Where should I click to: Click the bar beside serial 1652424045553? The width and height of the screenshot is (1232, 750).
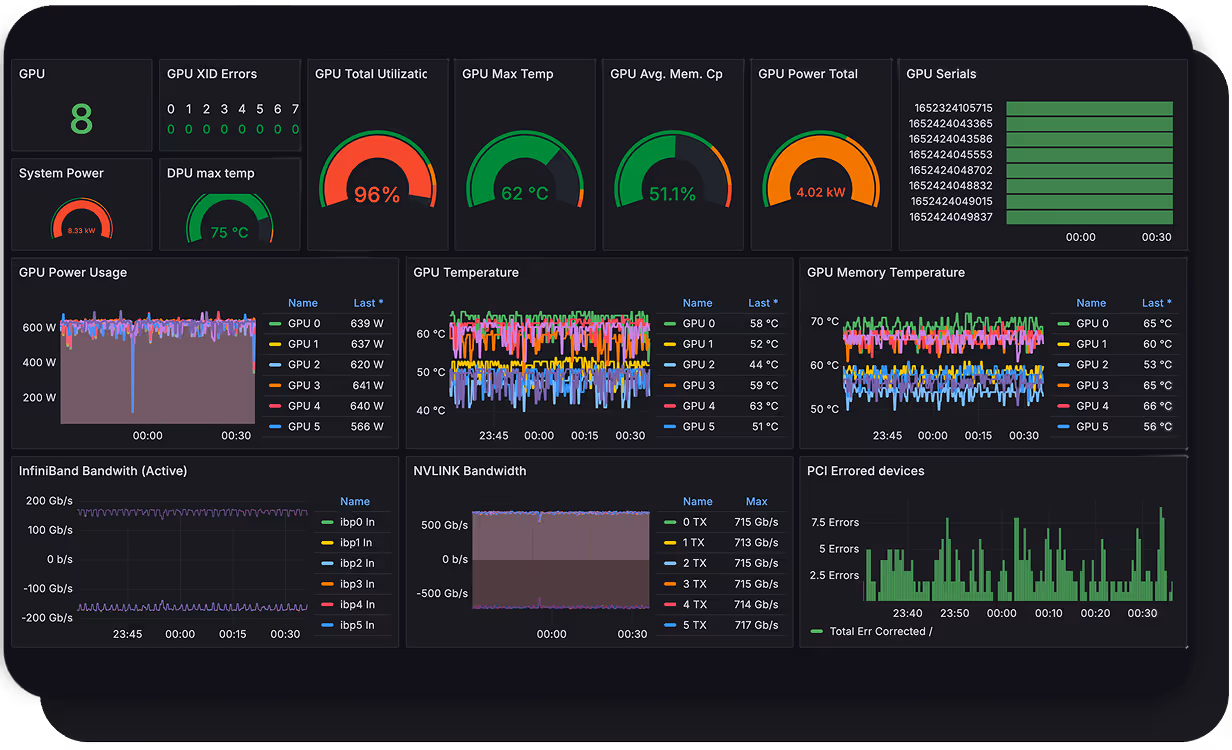click(x=1089, y=155)
